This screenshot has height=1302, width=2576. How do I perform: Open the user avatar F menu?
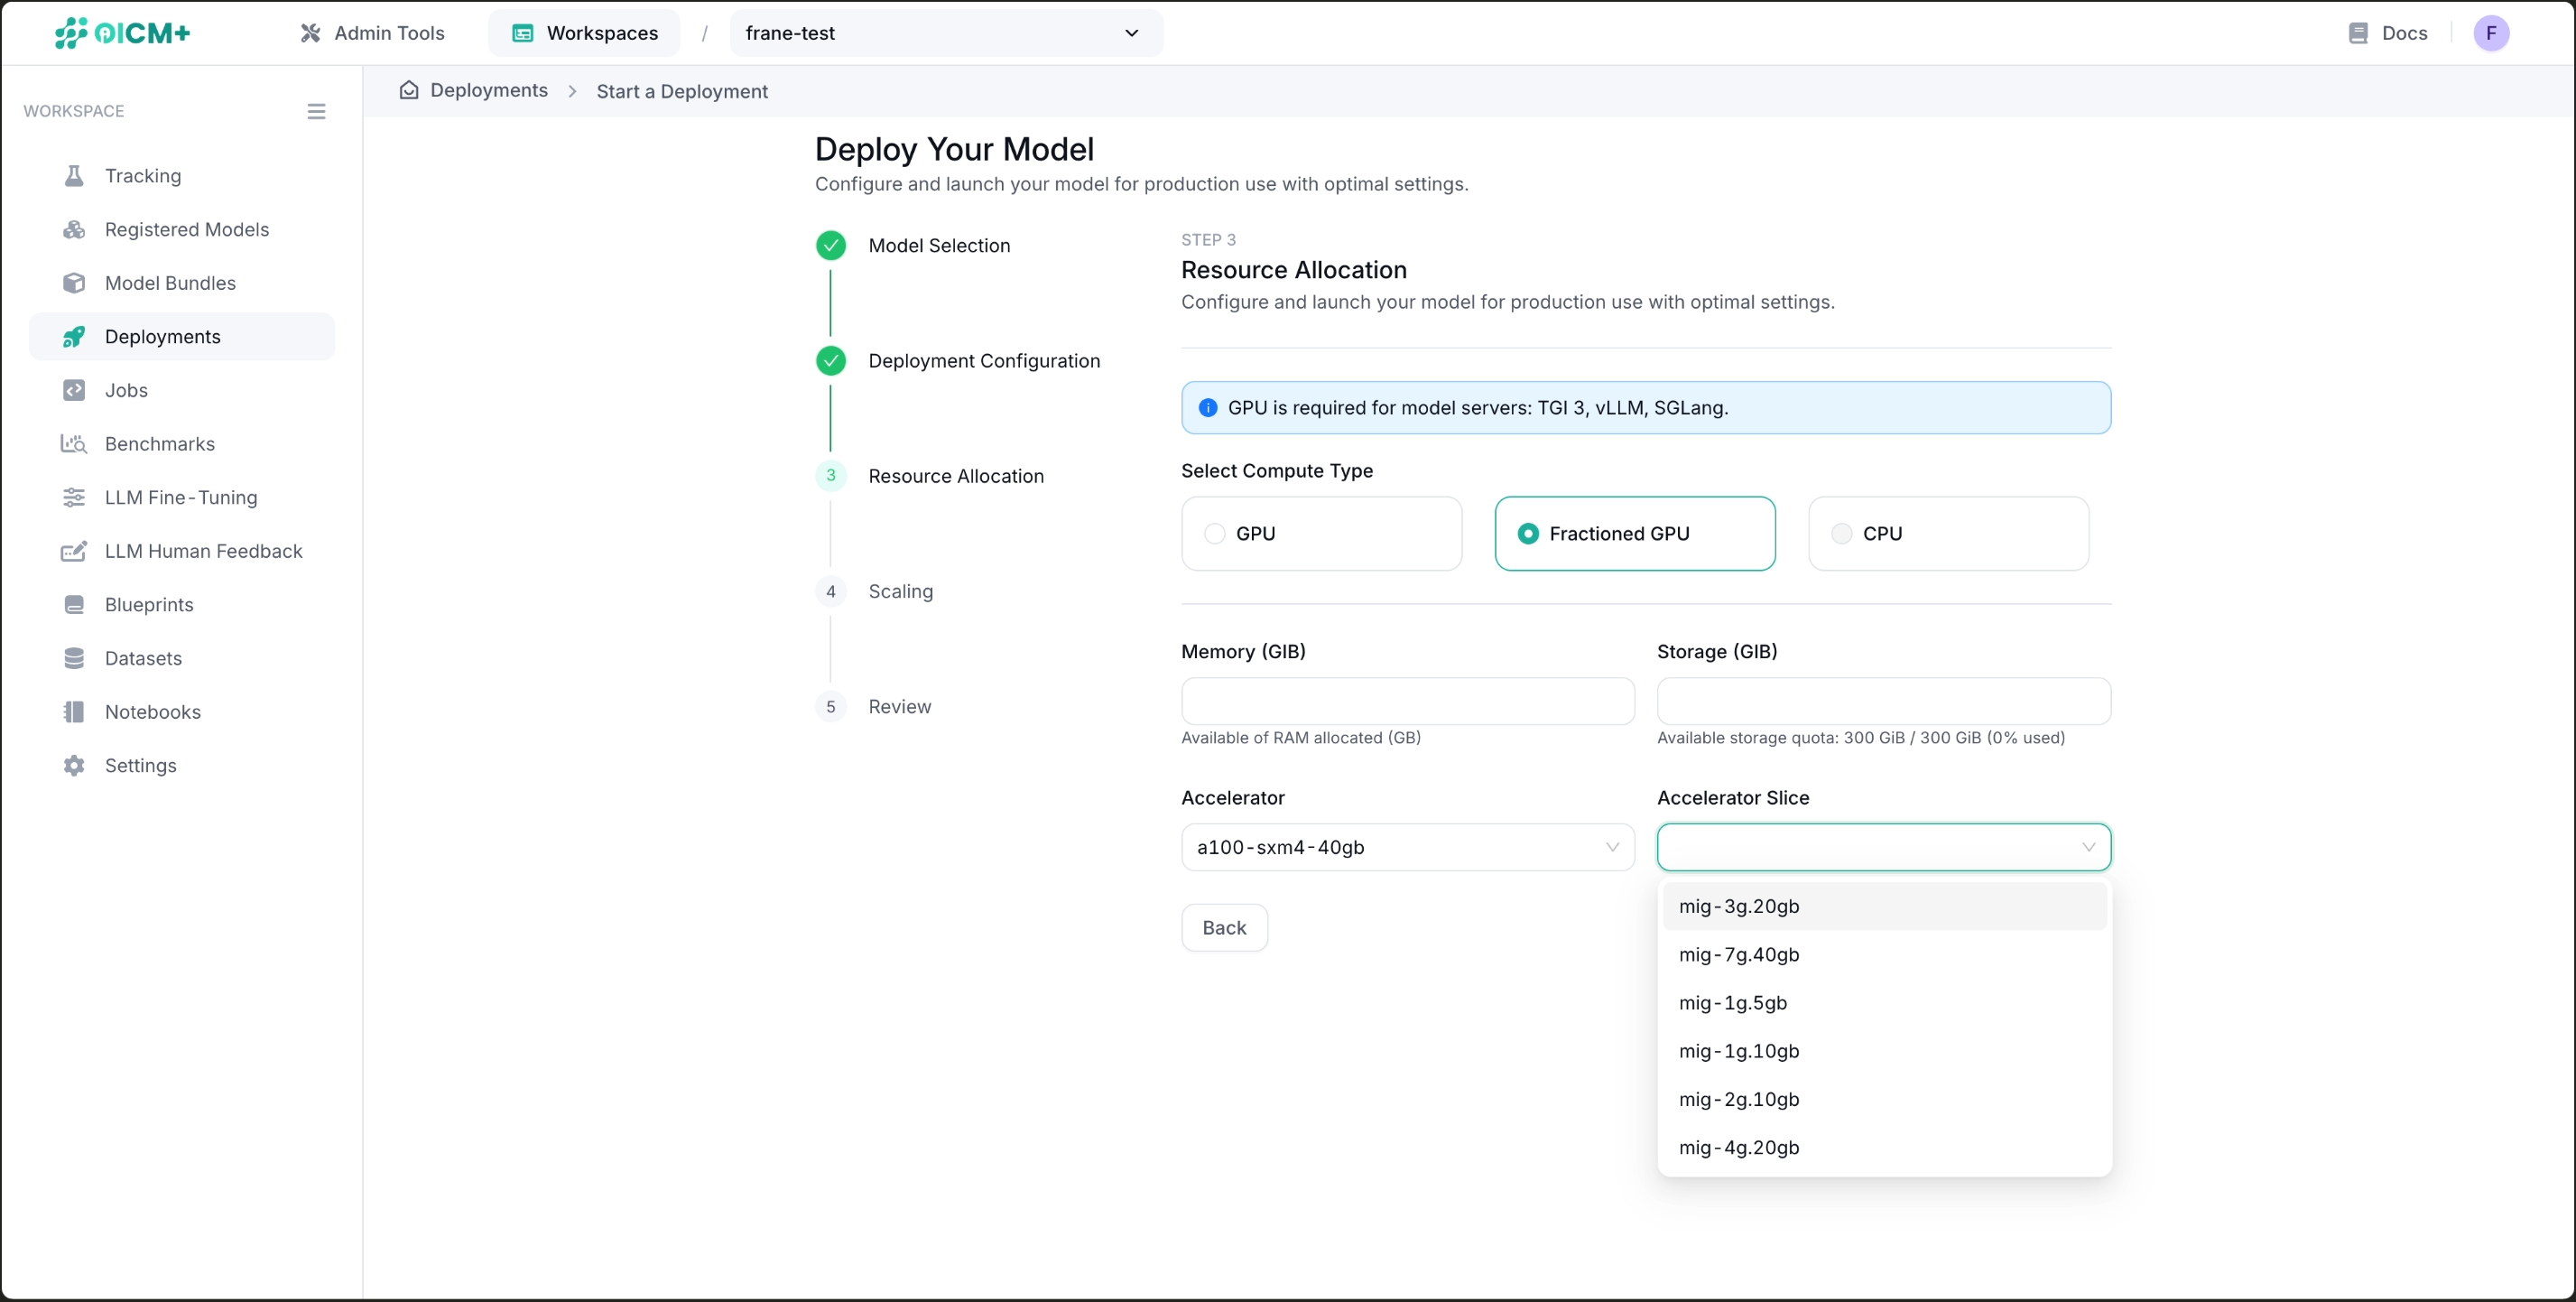pyautogui.click(x=2490, y=33)
